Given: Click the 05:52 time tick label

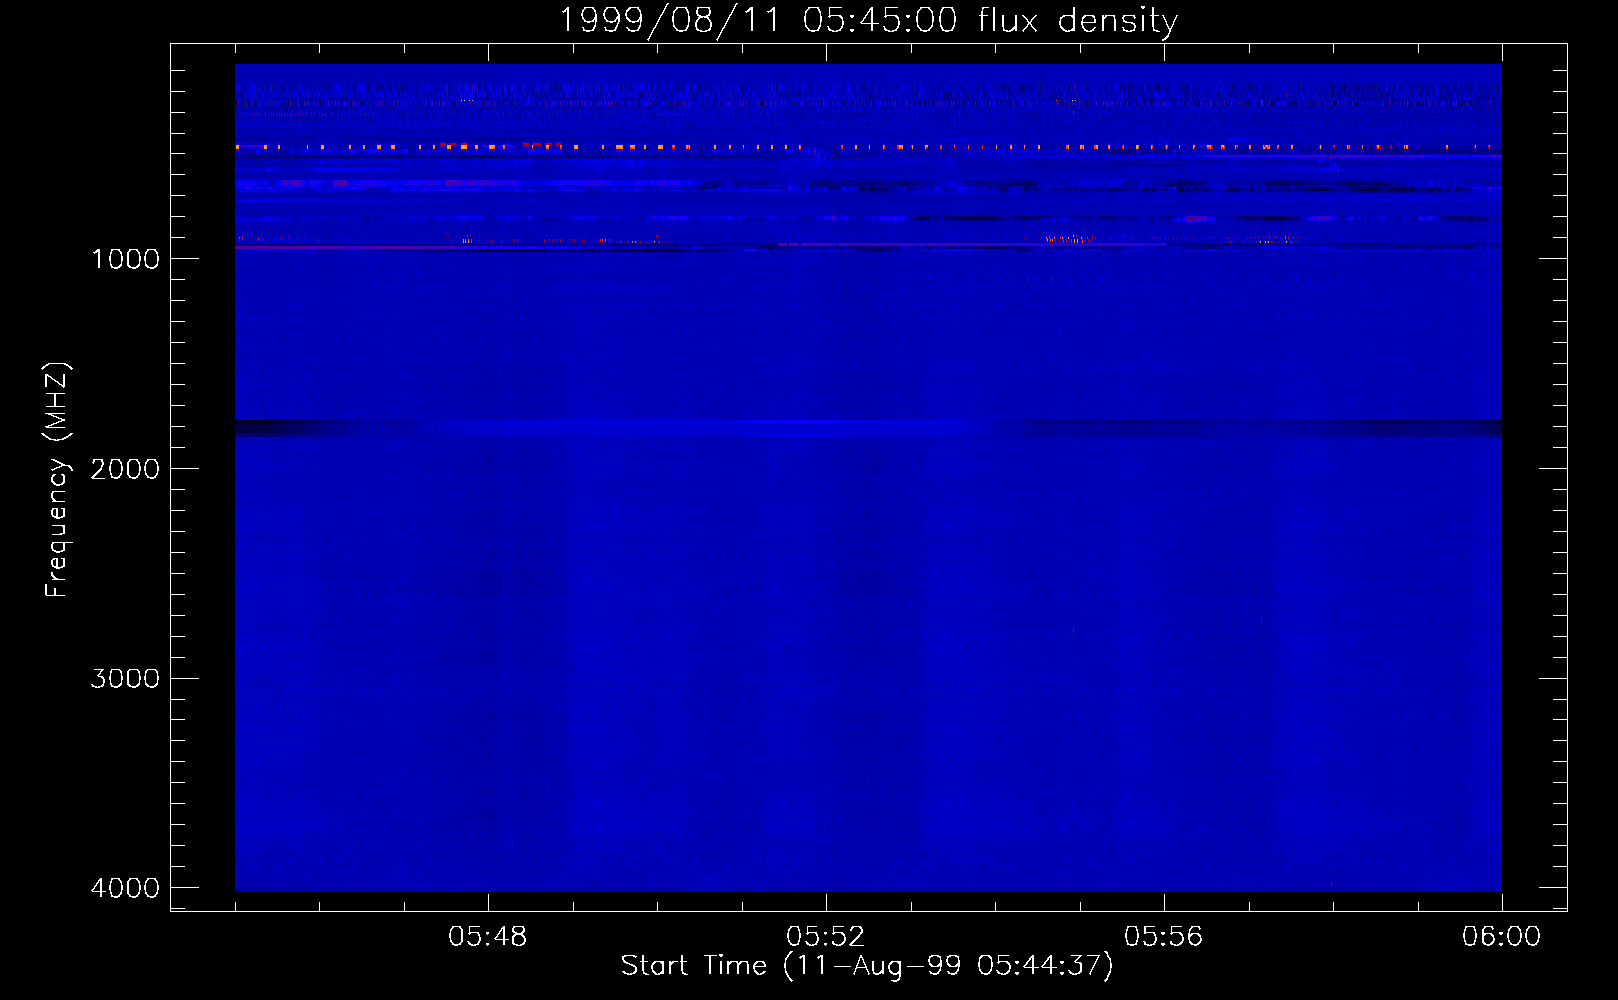Looking at the screenshot, I should click(x=826, y=937).
